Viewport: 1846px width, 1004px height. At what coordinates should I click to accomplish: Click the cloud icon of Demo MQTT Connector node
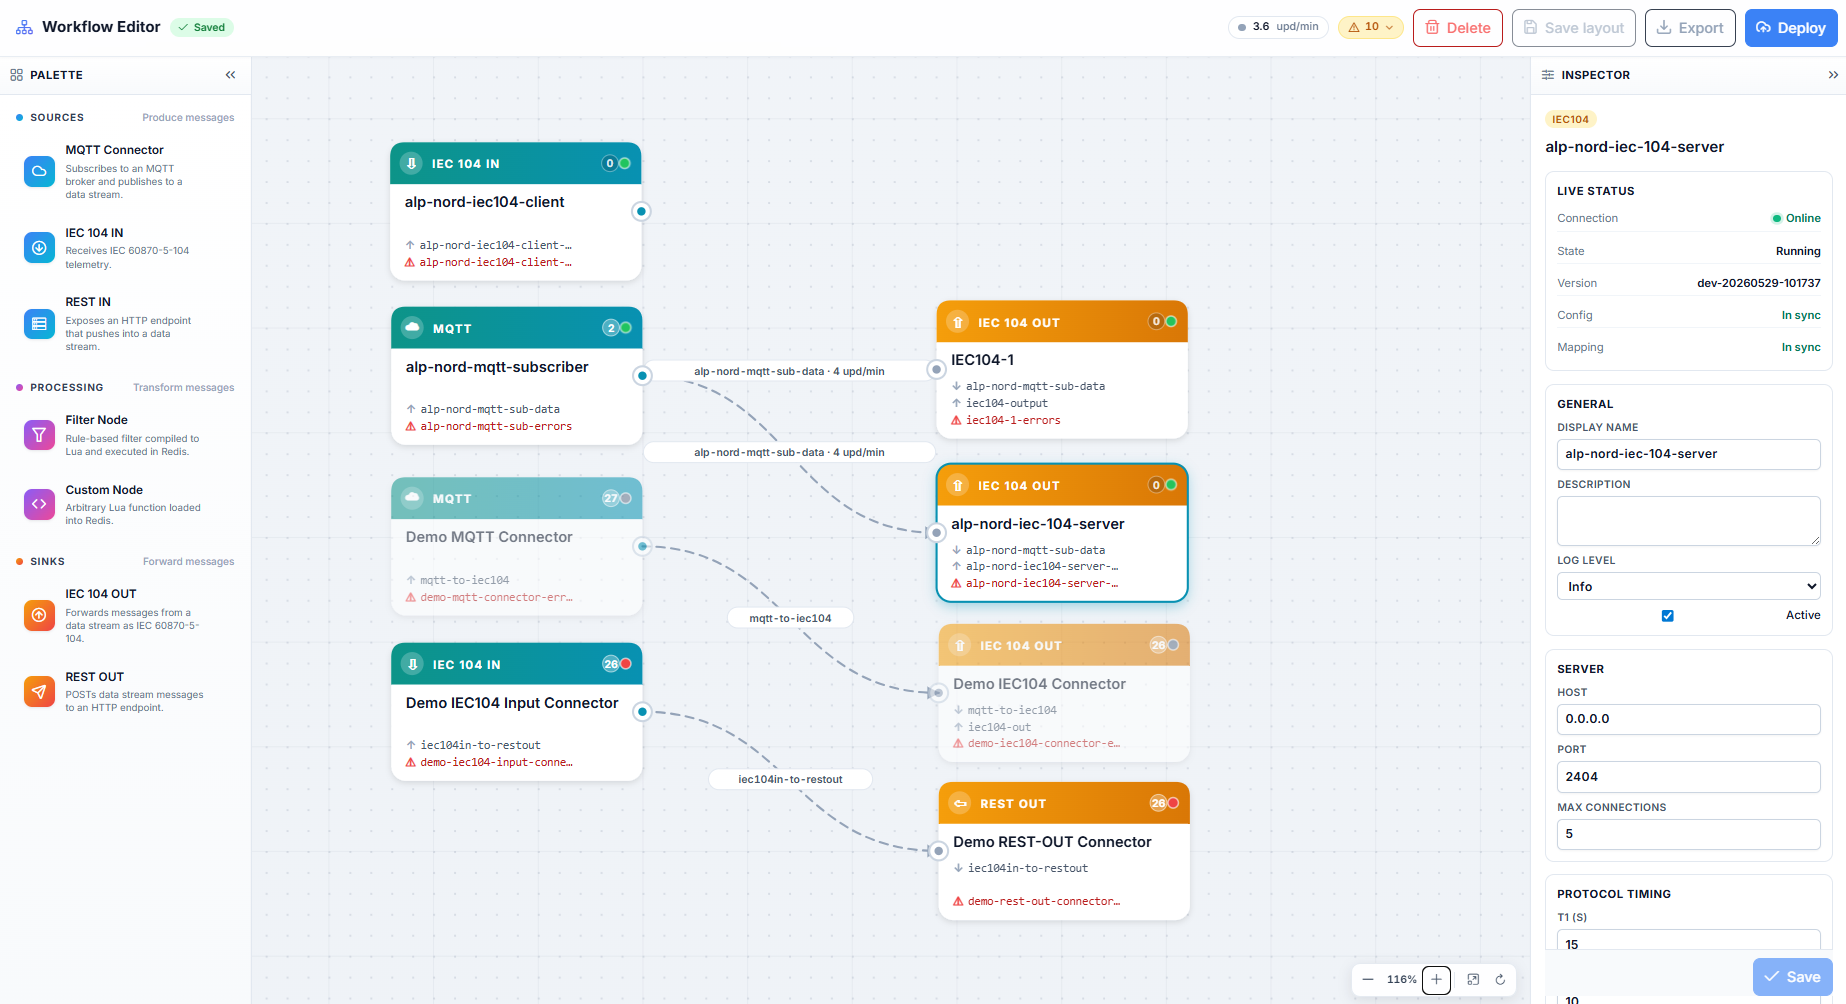[412, 498]
